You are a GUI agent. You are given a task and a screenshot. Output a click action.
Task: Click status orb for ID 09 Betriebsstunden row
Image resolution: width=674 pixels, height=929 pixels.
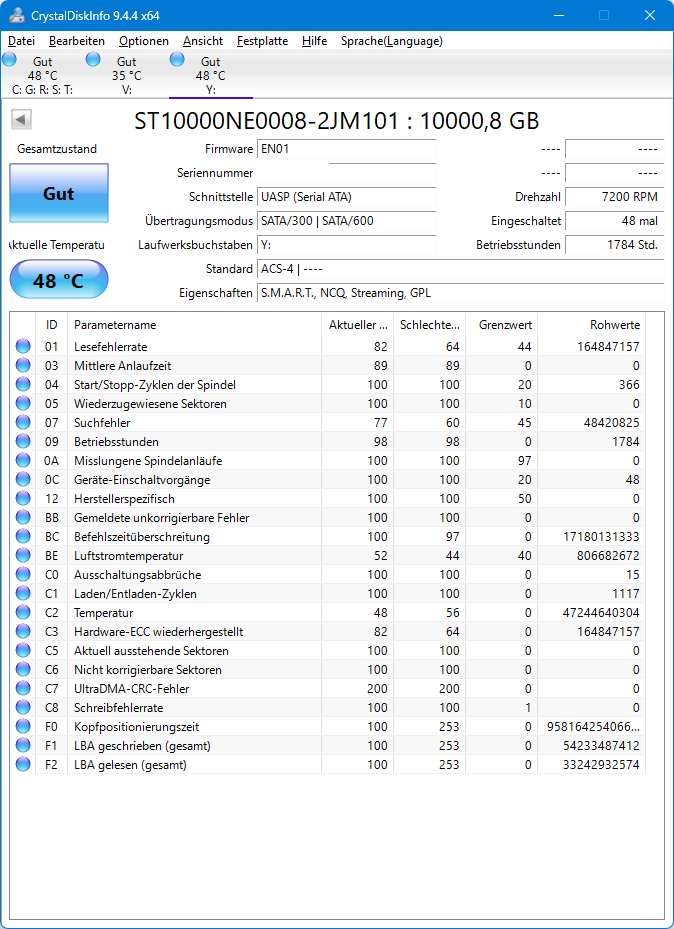pyautogui.click(x=23, y=441)
